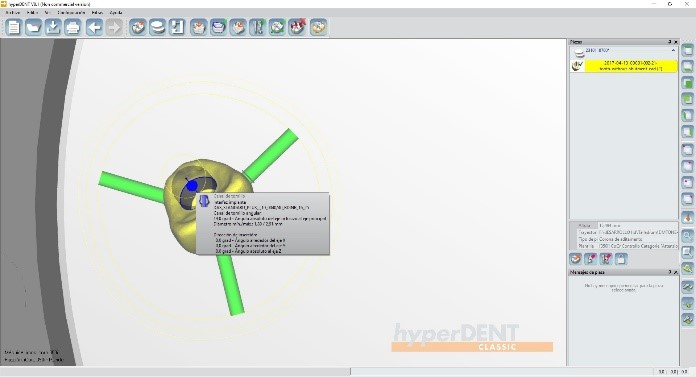The width and height of the screenshot is (696, 377).
Task: Open the Ayuda menu
Action: (x=116, y=12)
